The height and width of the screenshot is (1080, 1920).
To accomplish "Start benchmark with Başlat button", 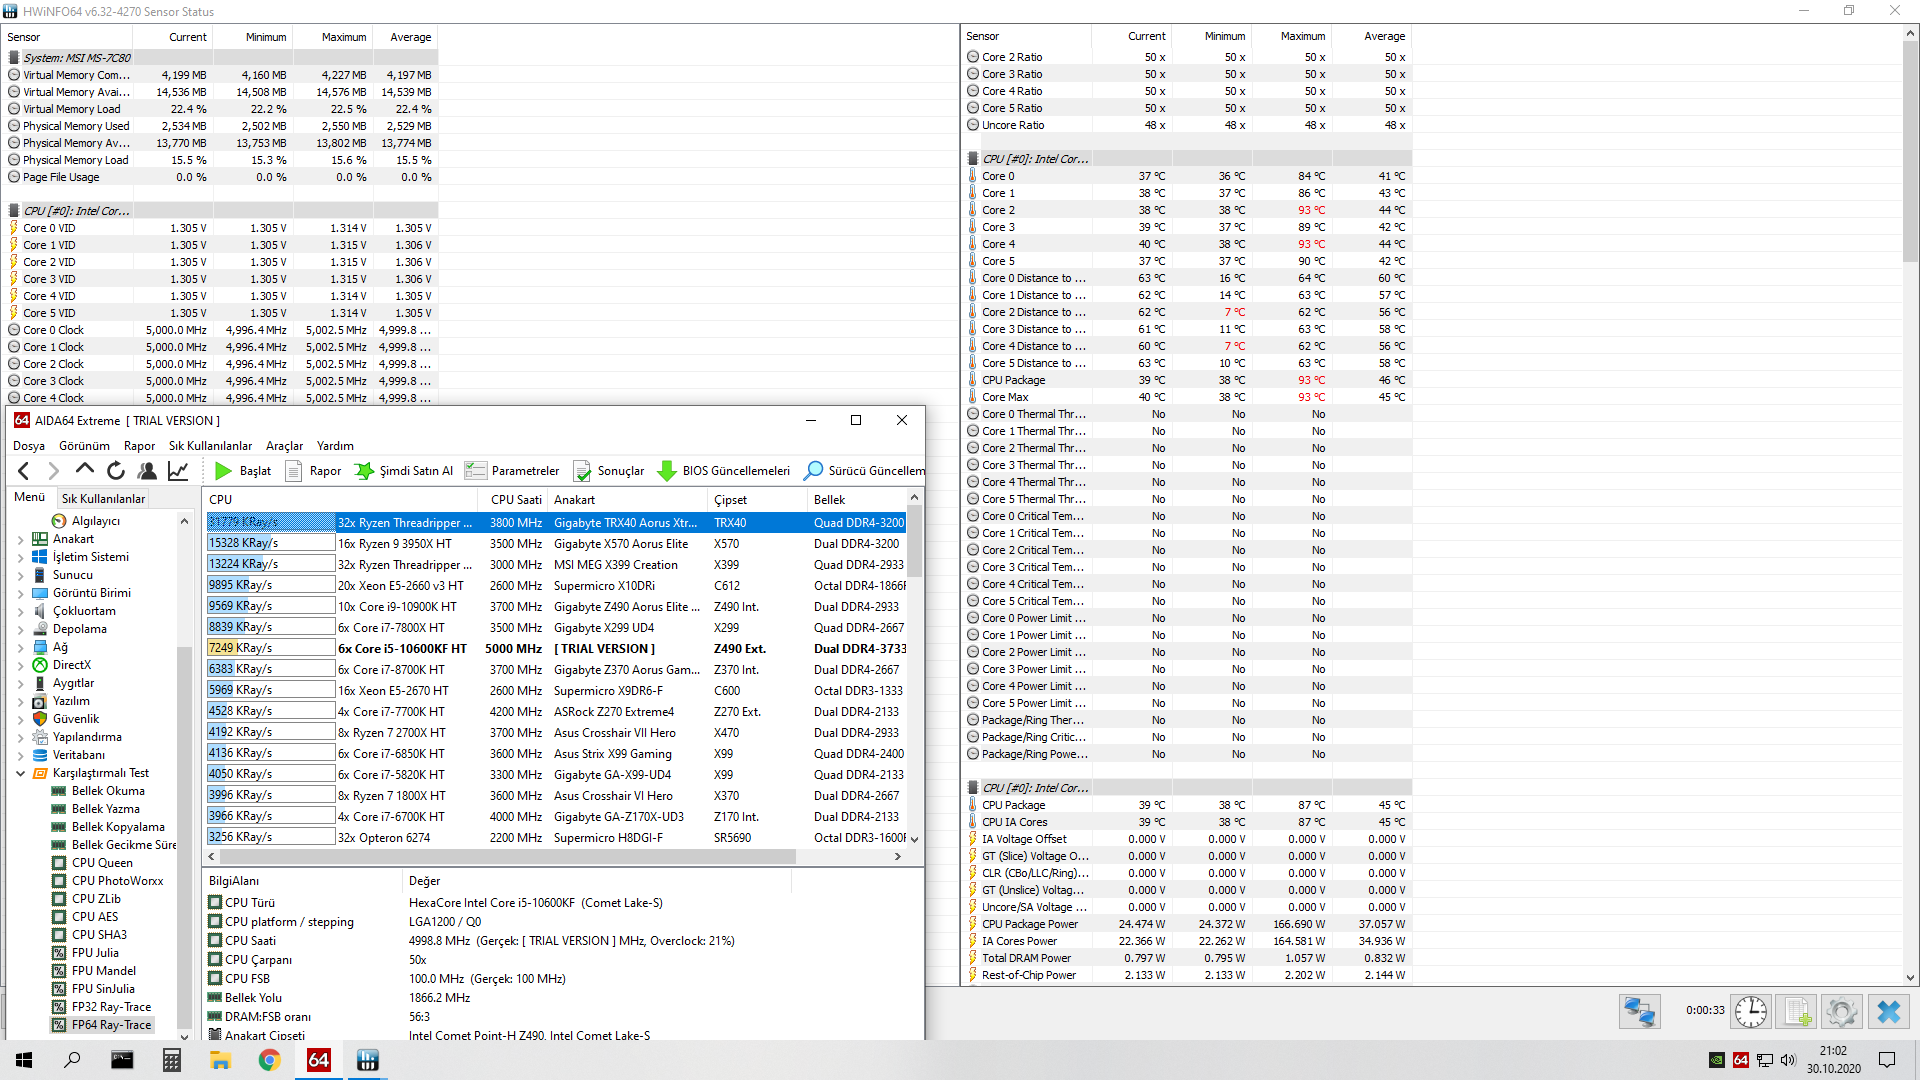I will [243, 471].
